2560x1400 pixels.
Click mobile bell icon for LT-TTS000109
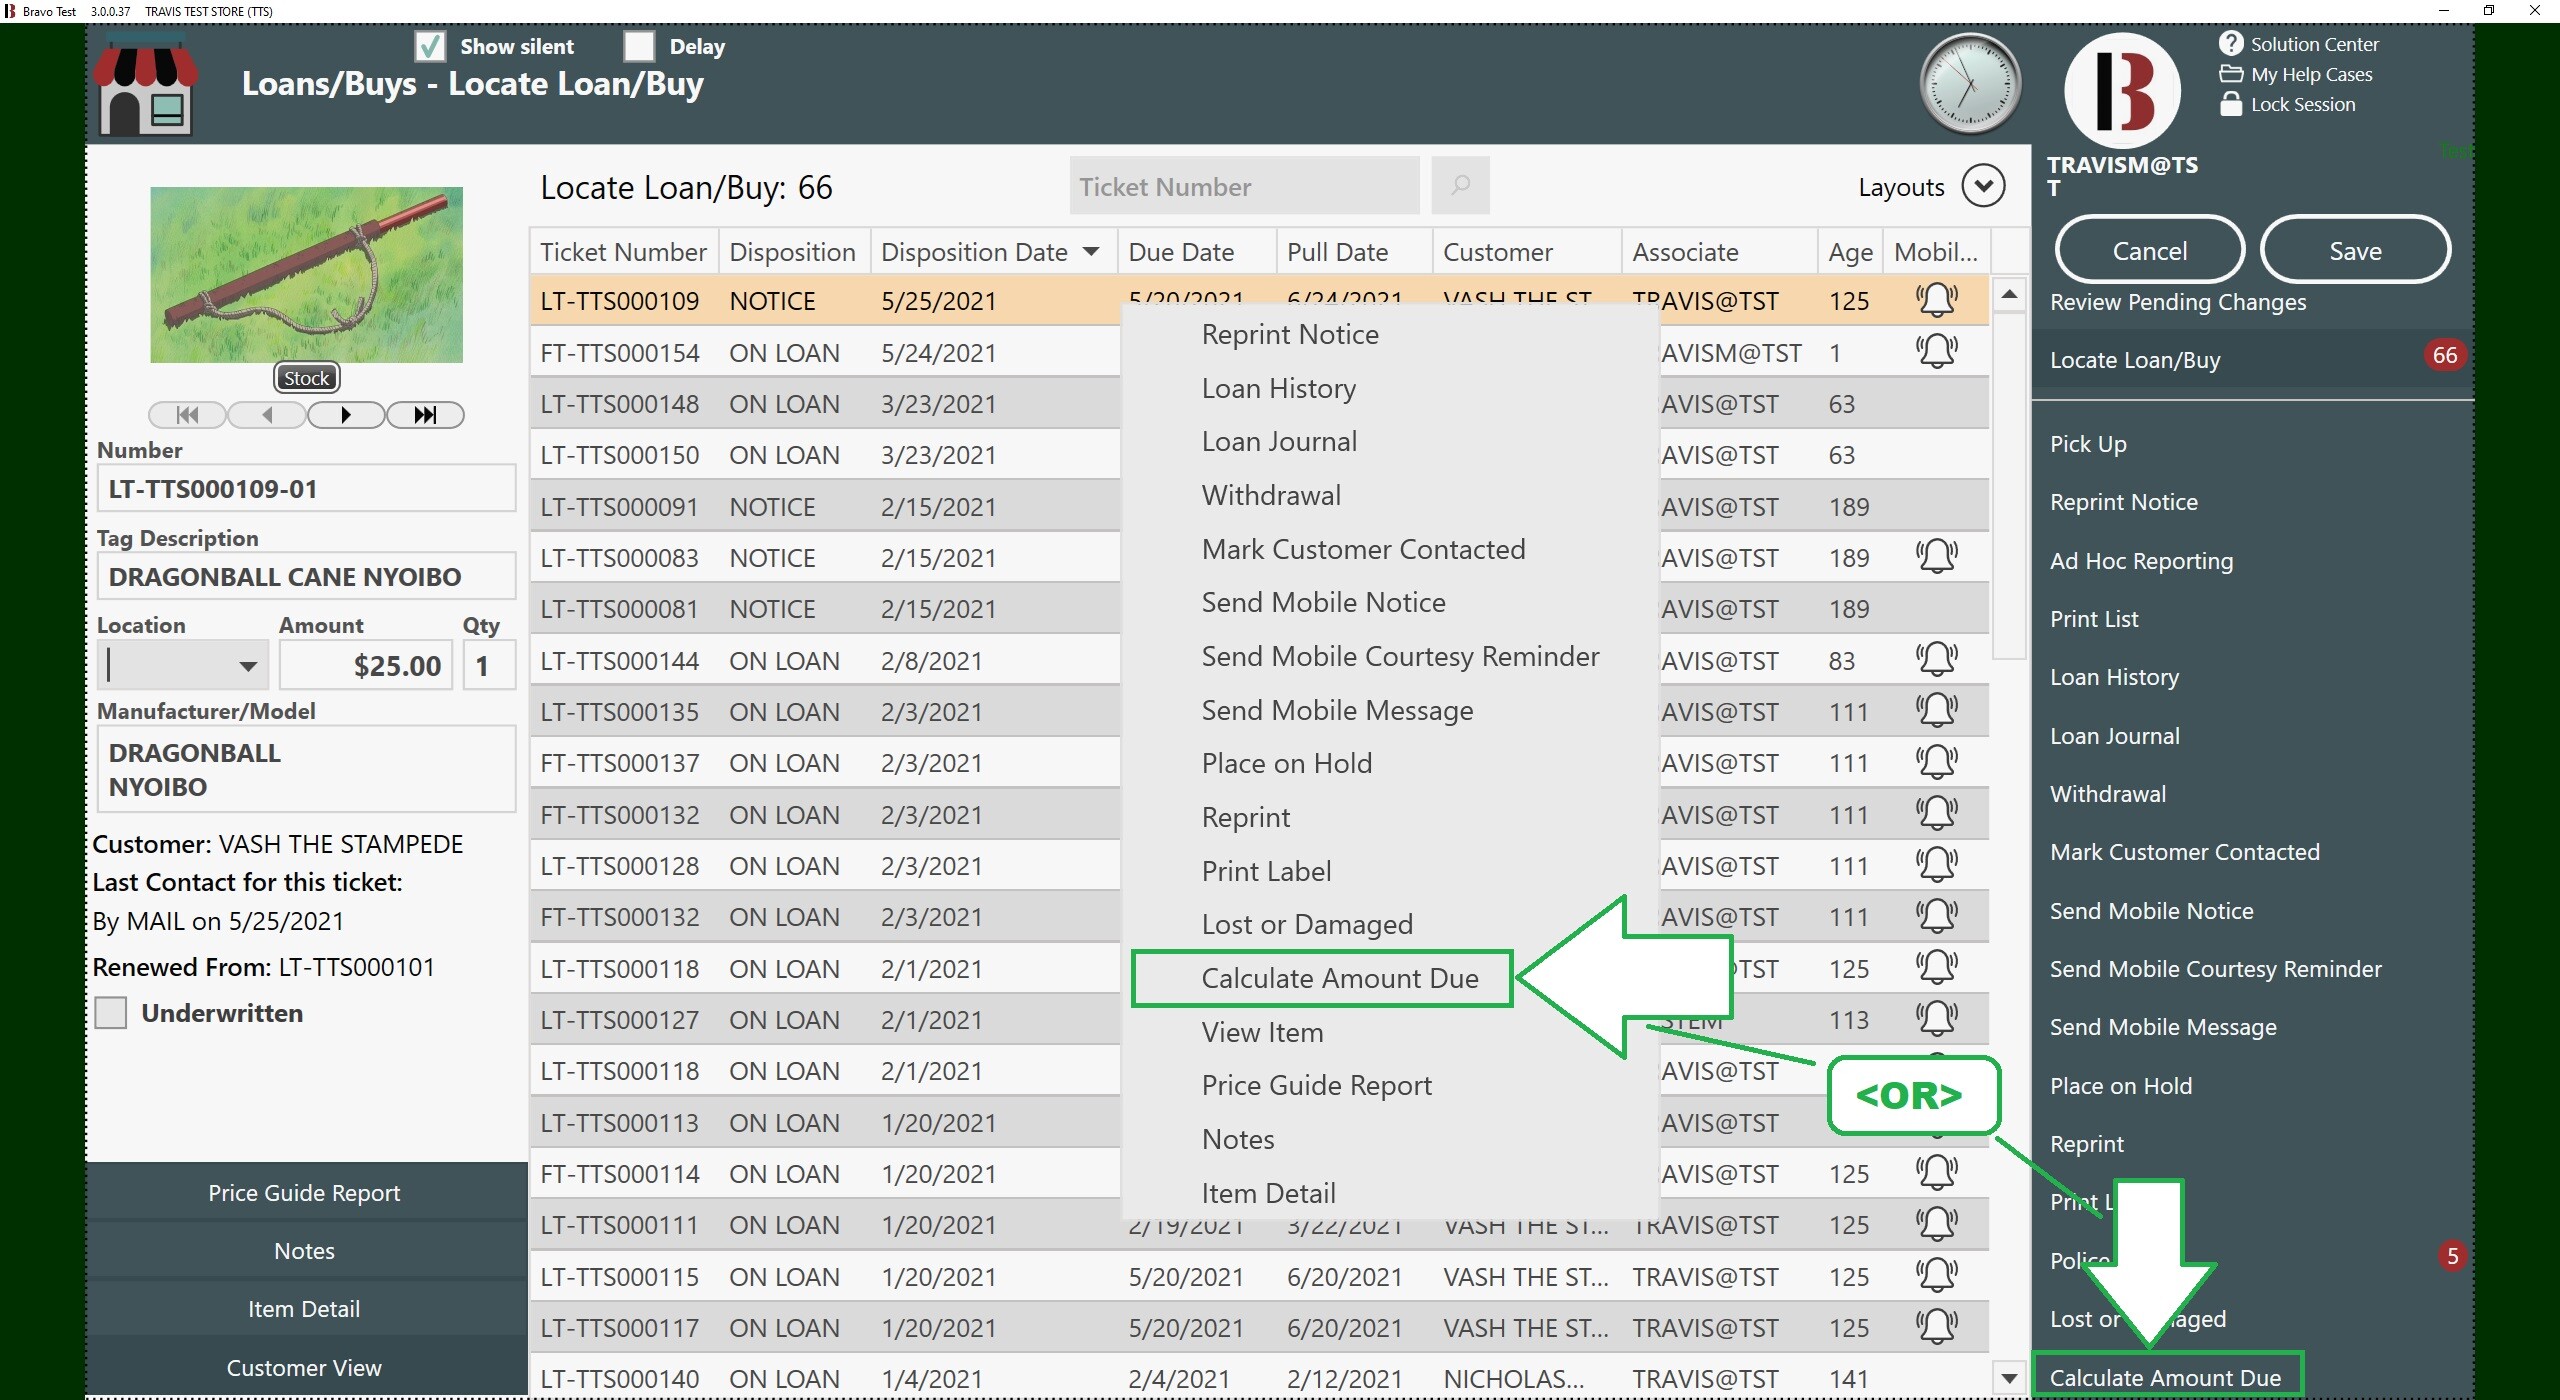coord(1937,300)
